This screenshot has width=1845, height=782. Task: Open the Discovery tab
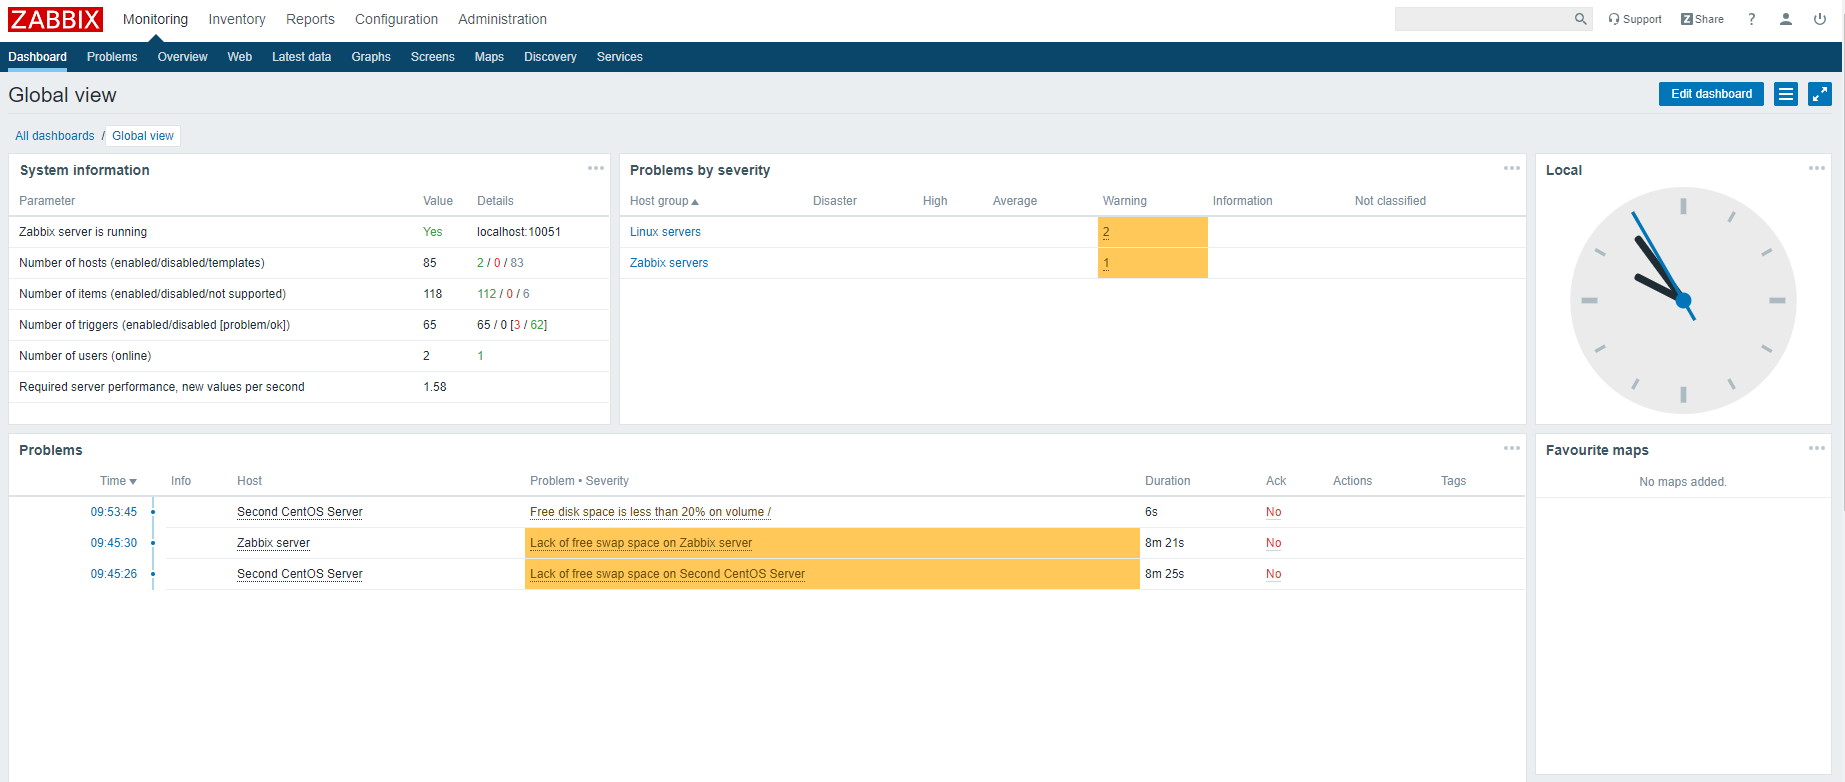pos(550,57)
